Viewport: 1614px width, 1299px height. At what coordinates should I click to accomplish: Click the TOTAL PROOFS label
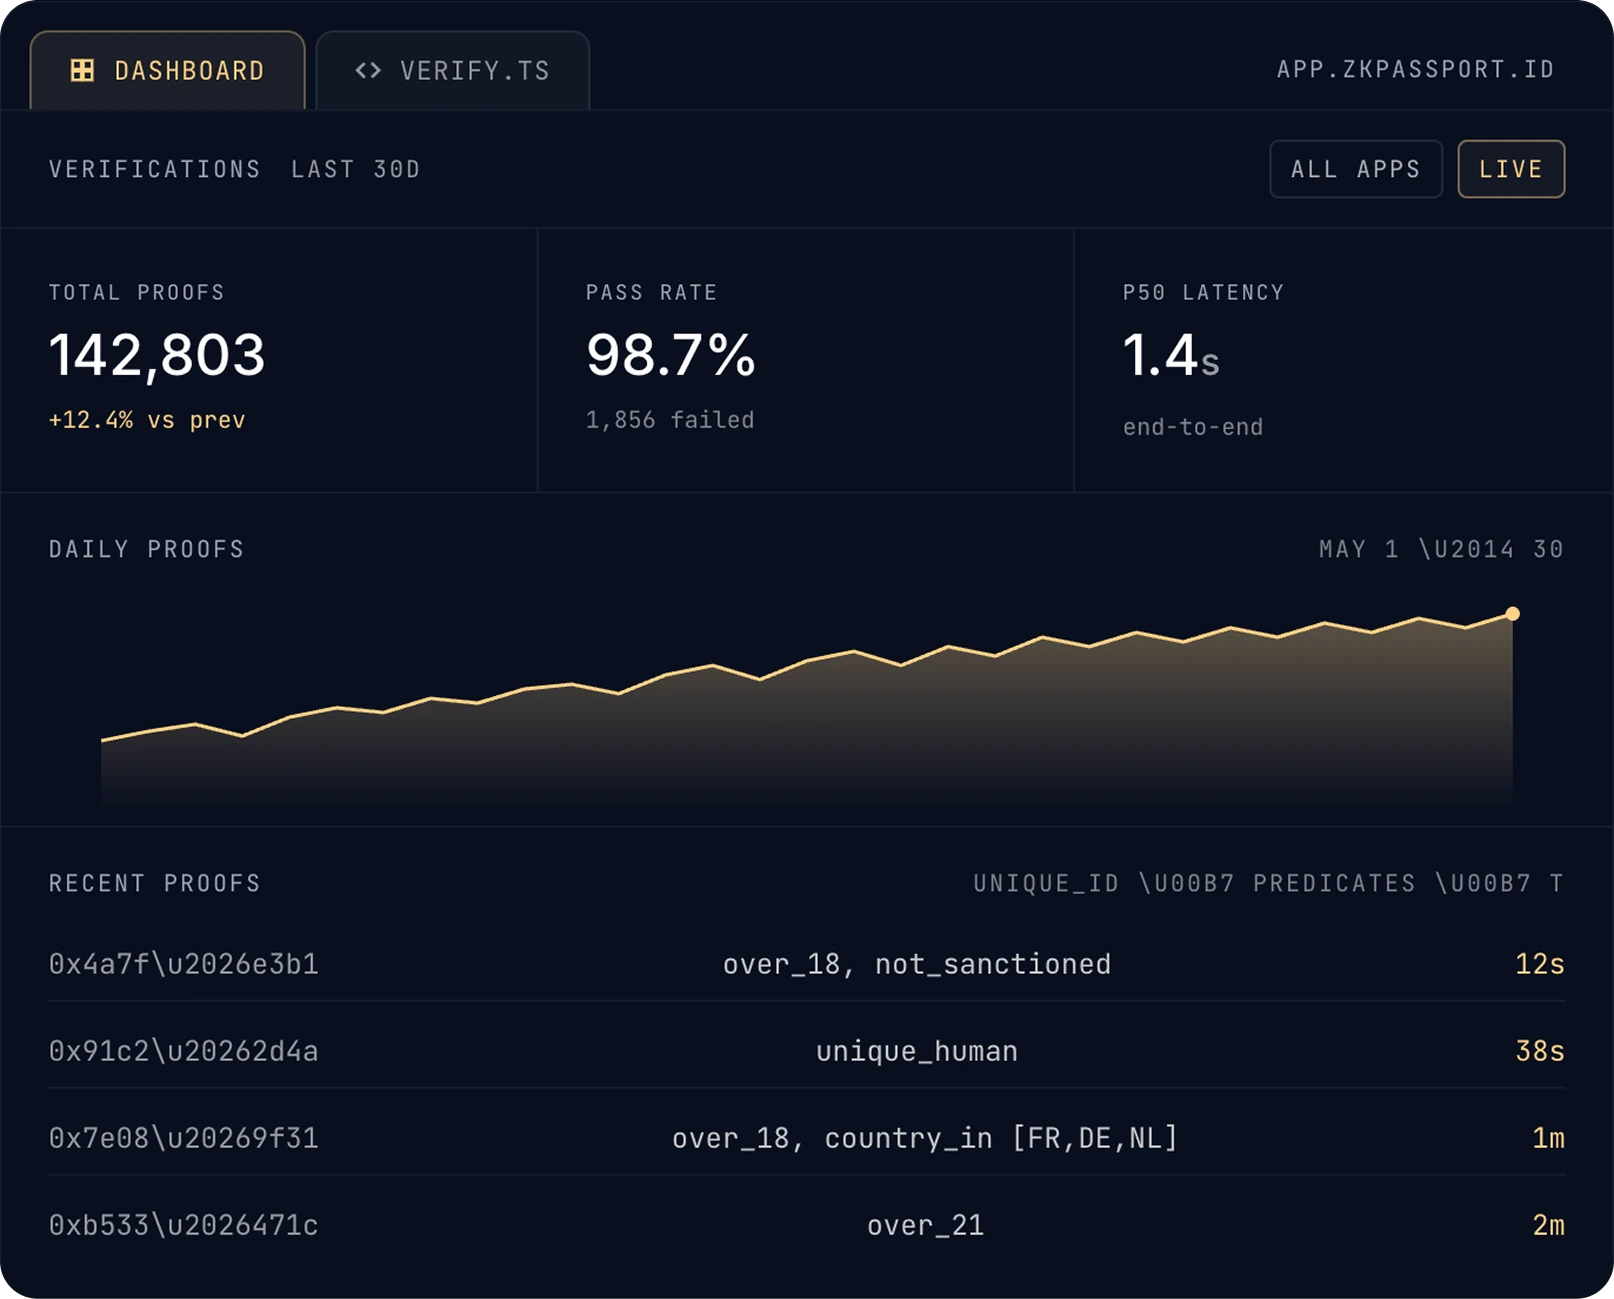137,292
